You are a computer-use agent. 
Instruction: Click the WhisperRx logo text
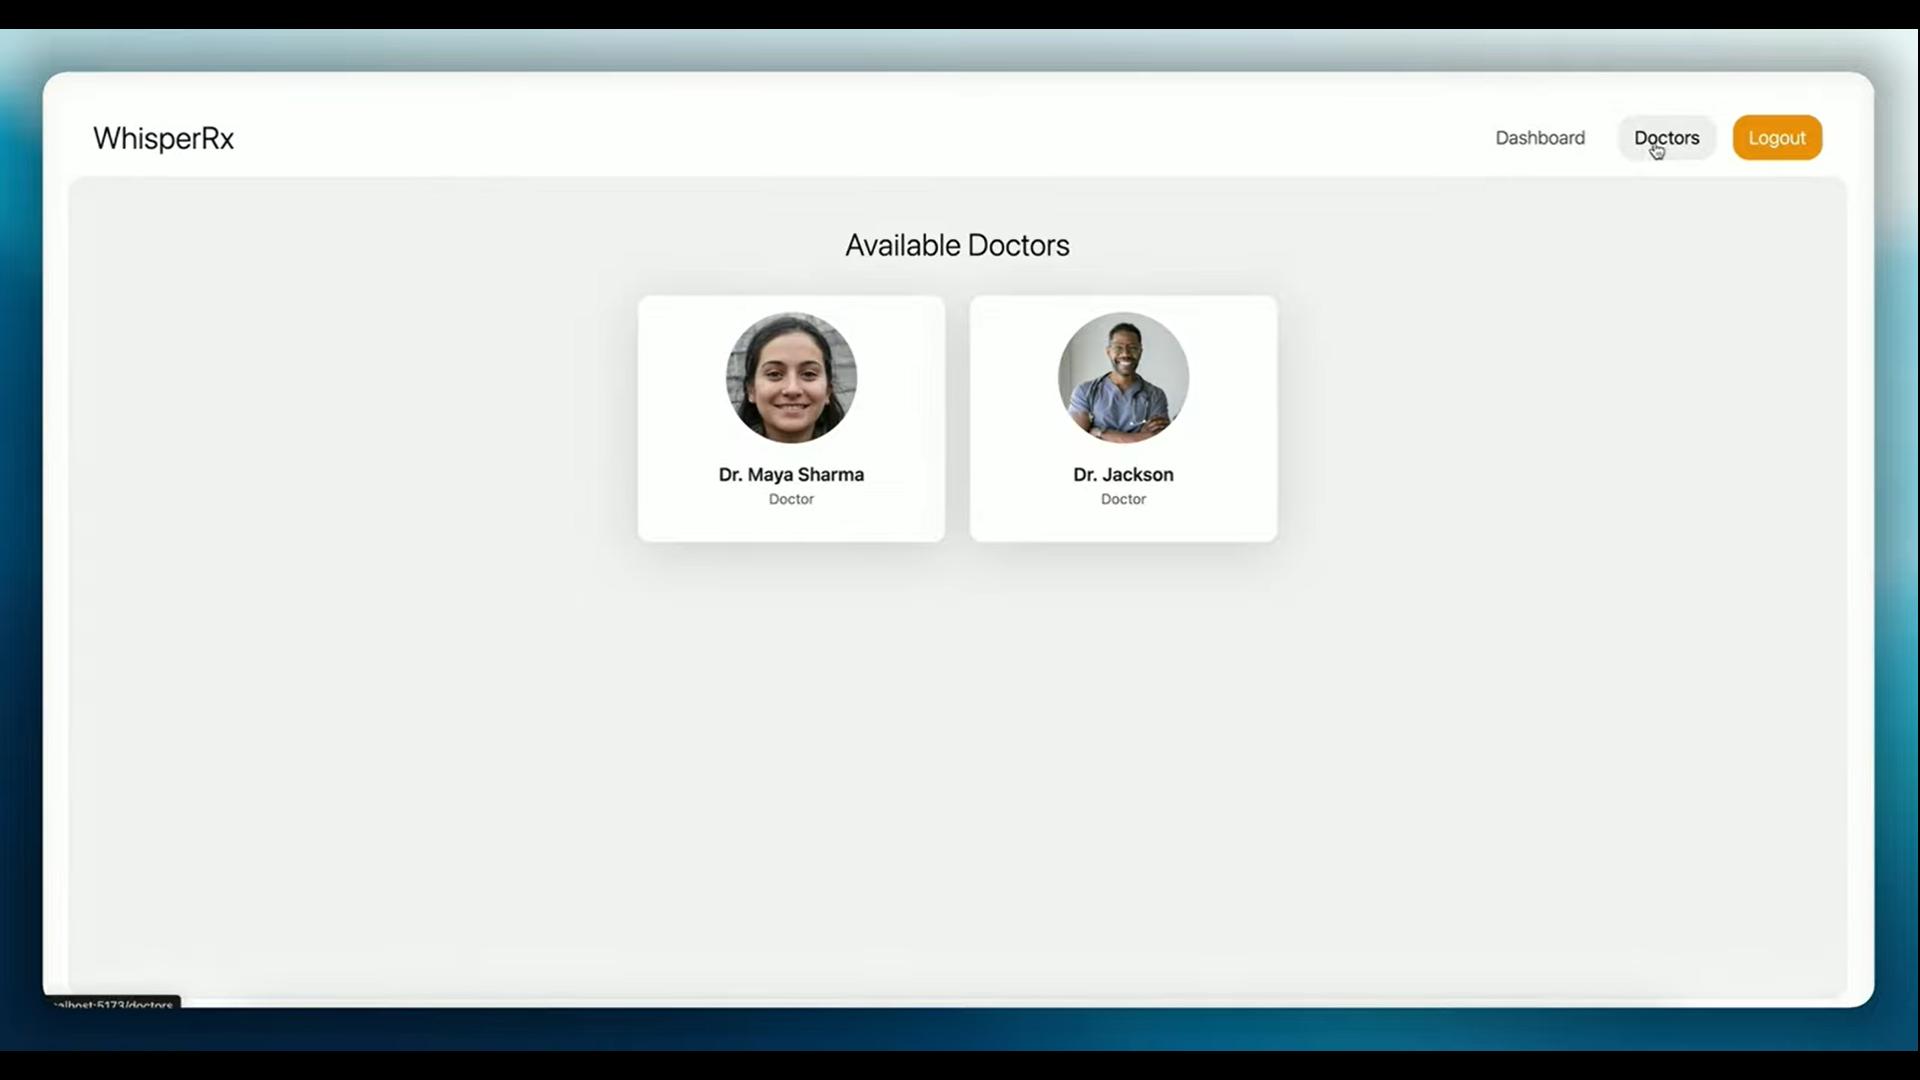[x=163, y=138]
